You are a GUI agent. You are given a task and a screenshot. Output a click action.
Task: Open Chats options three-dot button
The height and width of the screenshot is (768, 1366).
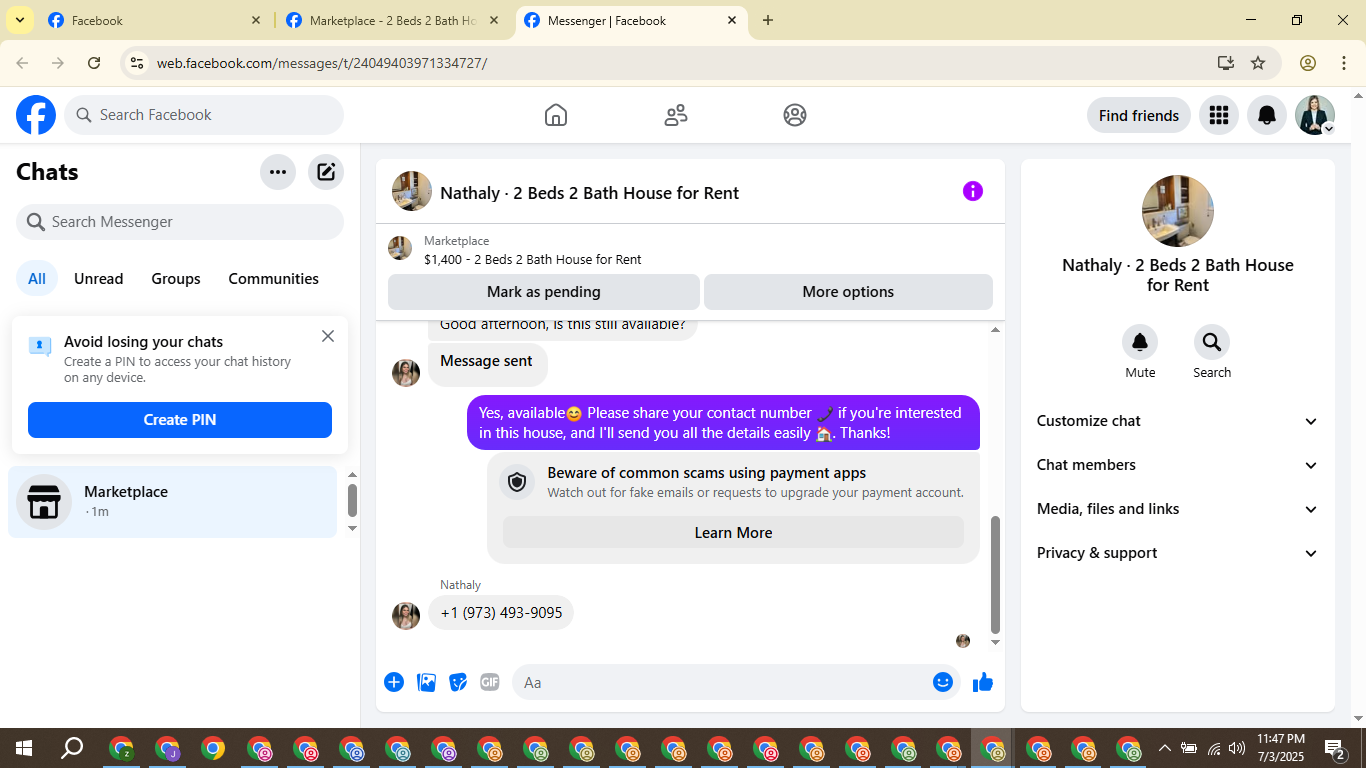(x=278, y=172)
